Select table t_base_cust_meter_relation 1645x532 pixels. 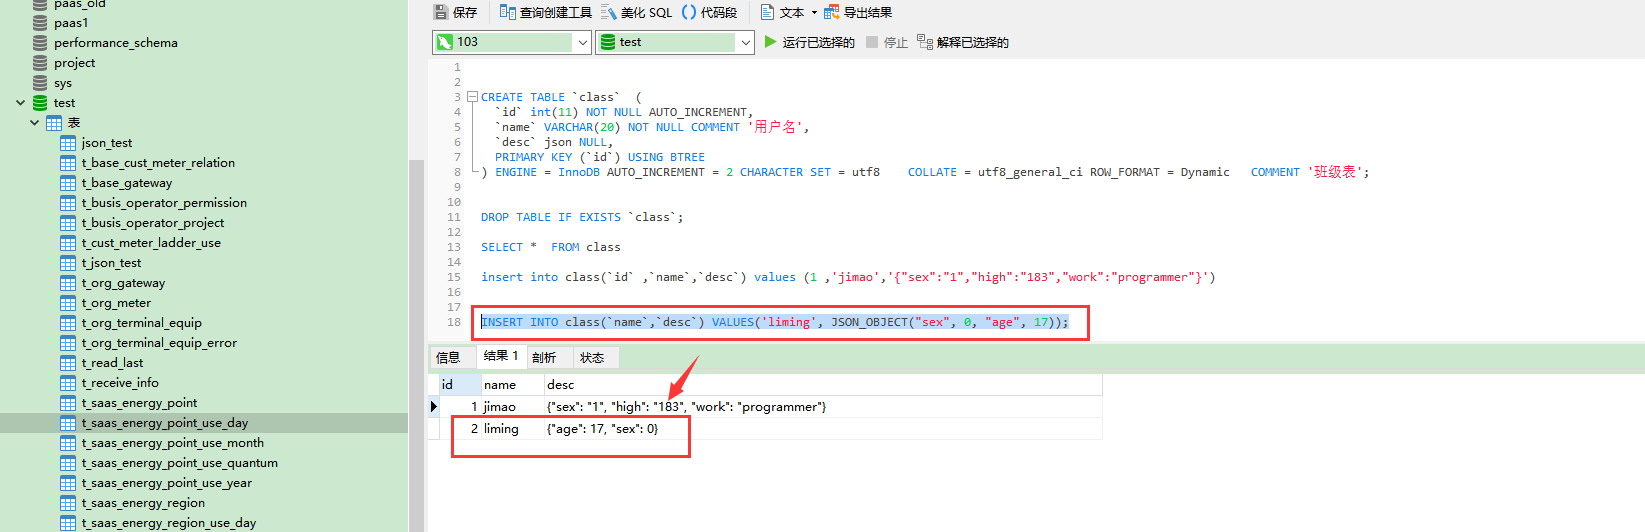click(158, 163)
